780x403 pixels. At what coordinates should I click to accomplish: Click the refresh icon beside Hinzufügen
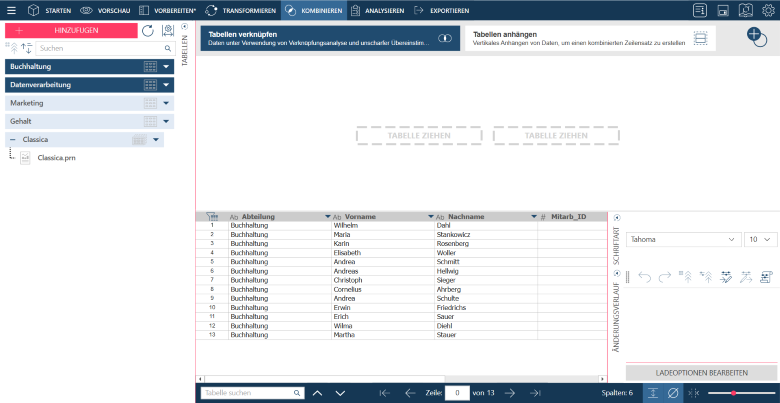tap(148, 31)
